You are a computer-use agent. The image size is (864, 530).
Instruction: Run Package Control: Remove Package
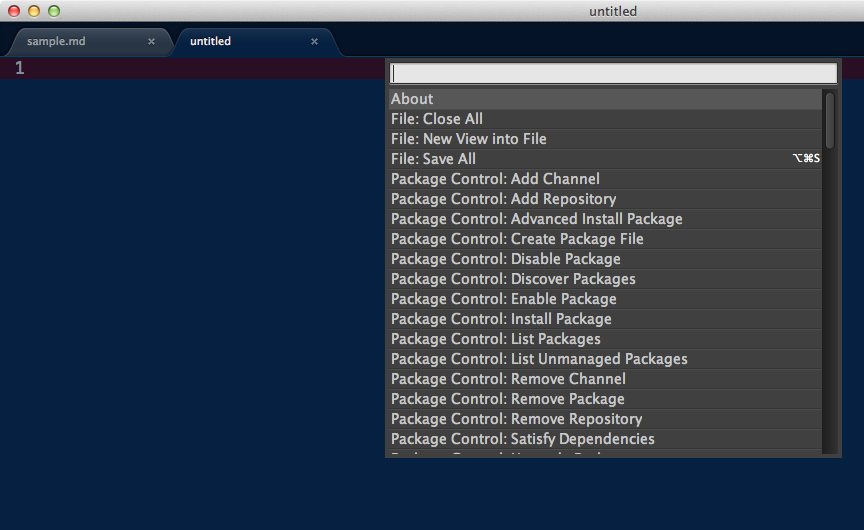(x=606, y=399)
